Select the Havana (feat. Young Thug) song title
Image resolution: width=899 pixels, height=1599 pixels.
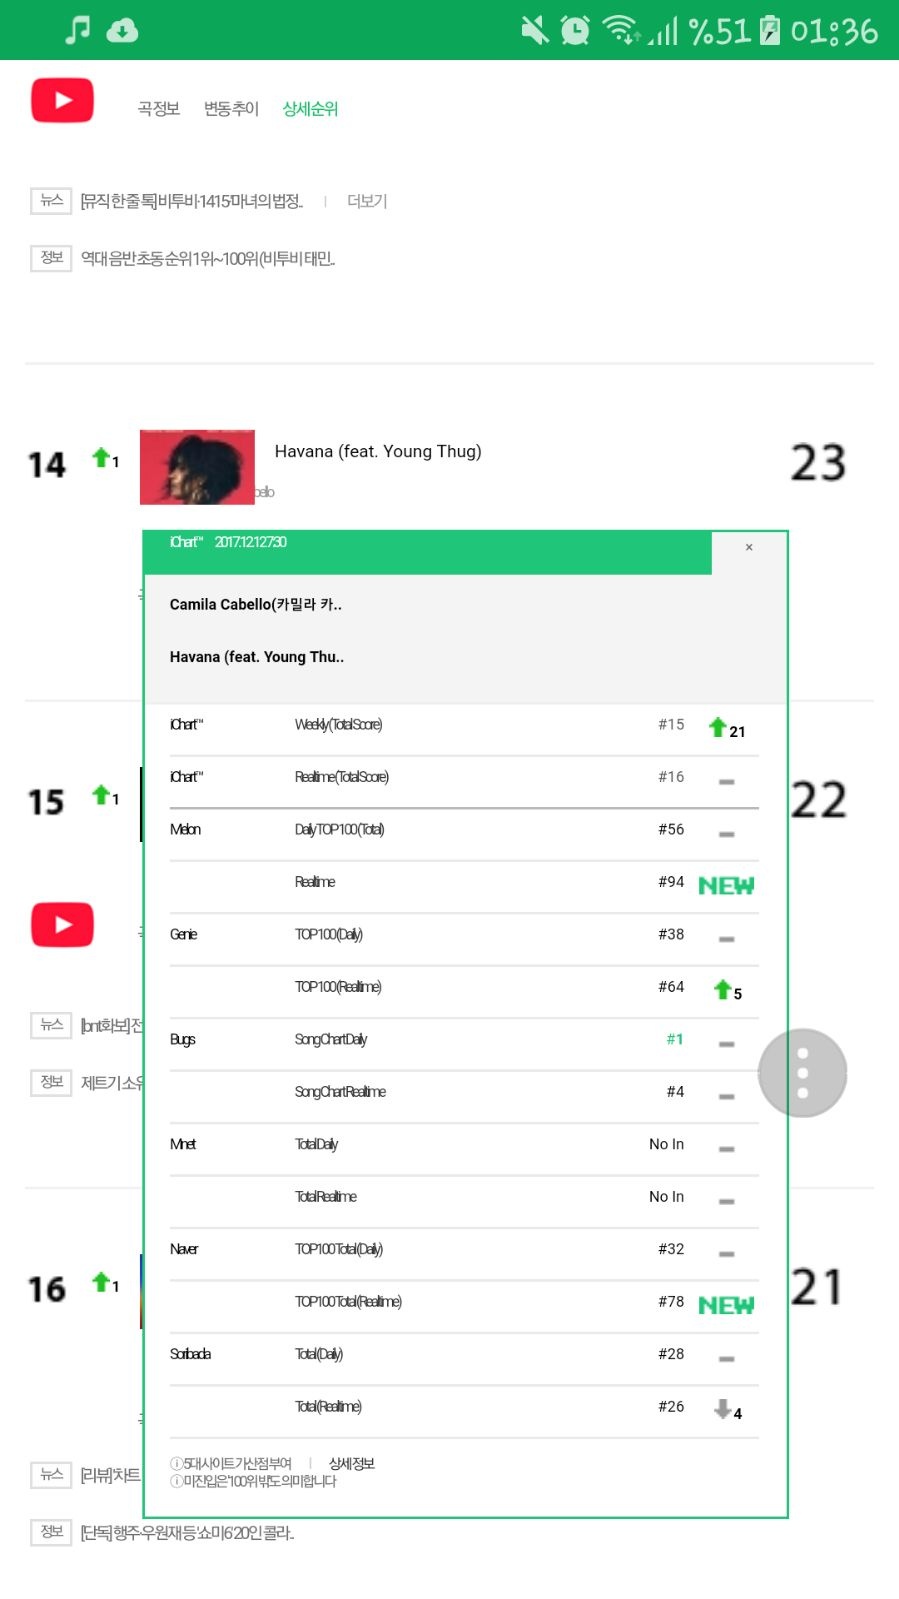tap(378, 452)
